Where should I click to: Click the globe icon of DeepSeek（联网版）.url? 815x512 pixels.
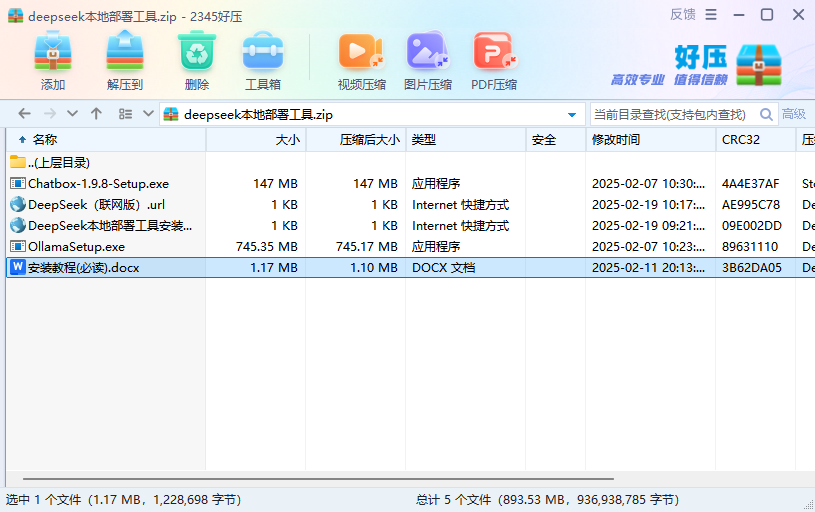pos(18,204)
